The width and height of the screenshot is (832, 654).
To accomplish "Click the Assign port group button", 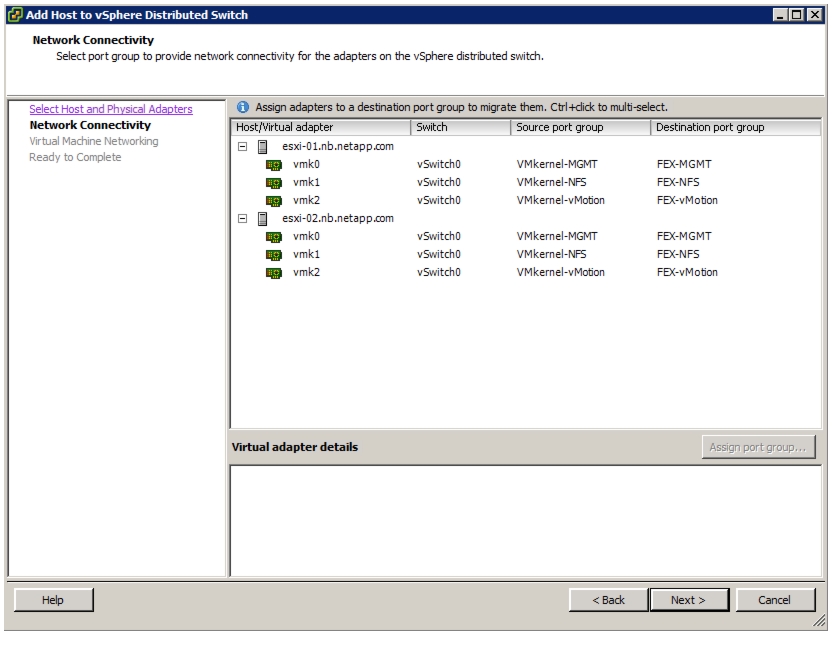I will [x=758, y=447].
